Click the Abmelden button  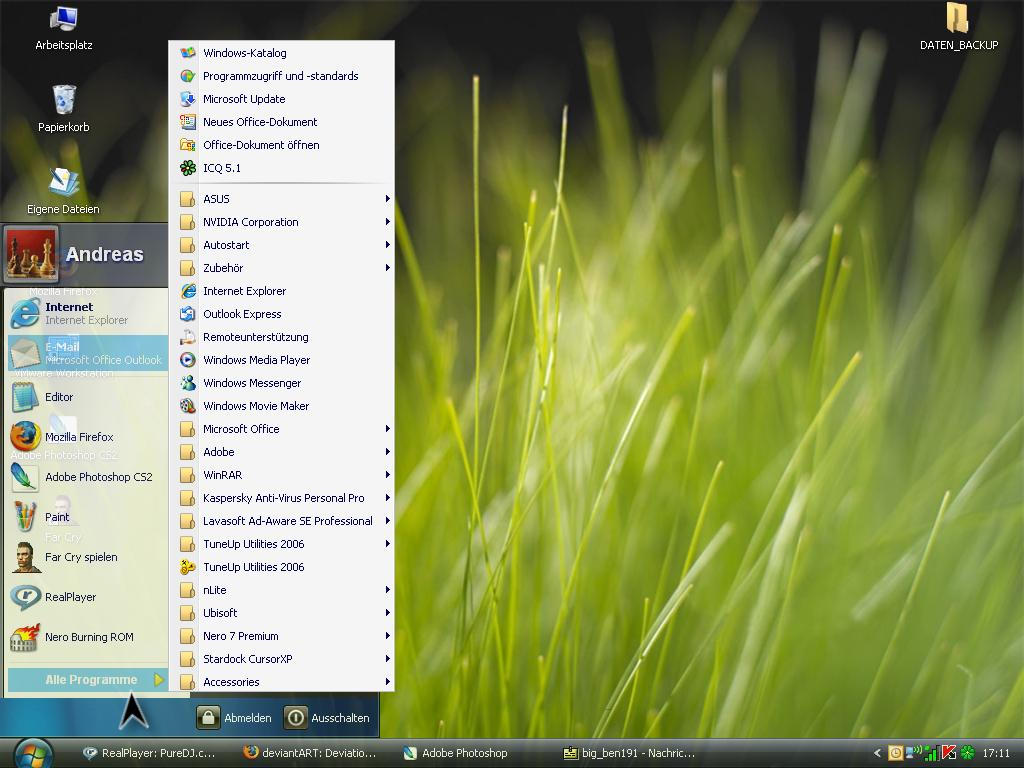tap(234, 718)
